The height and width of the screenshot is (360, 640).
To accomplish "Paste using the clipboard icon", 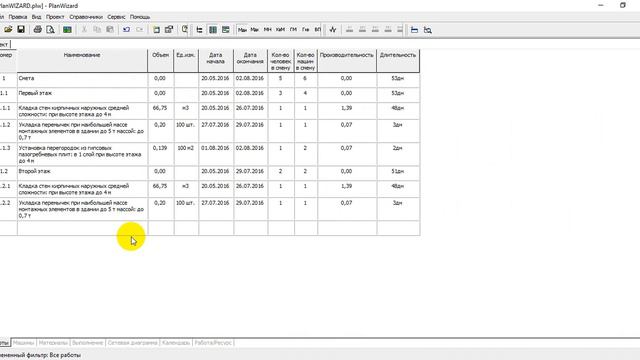I will coord(110,29).
